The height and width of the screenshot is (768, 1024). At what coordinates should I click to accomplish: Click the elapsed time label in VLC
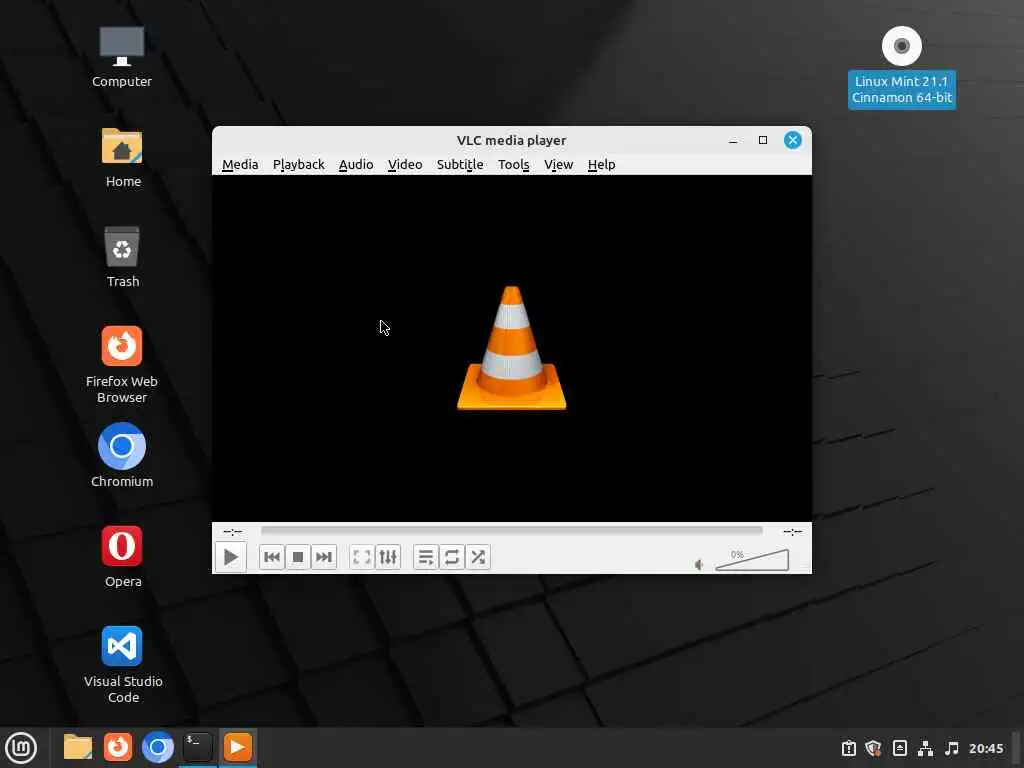(232, 532)
